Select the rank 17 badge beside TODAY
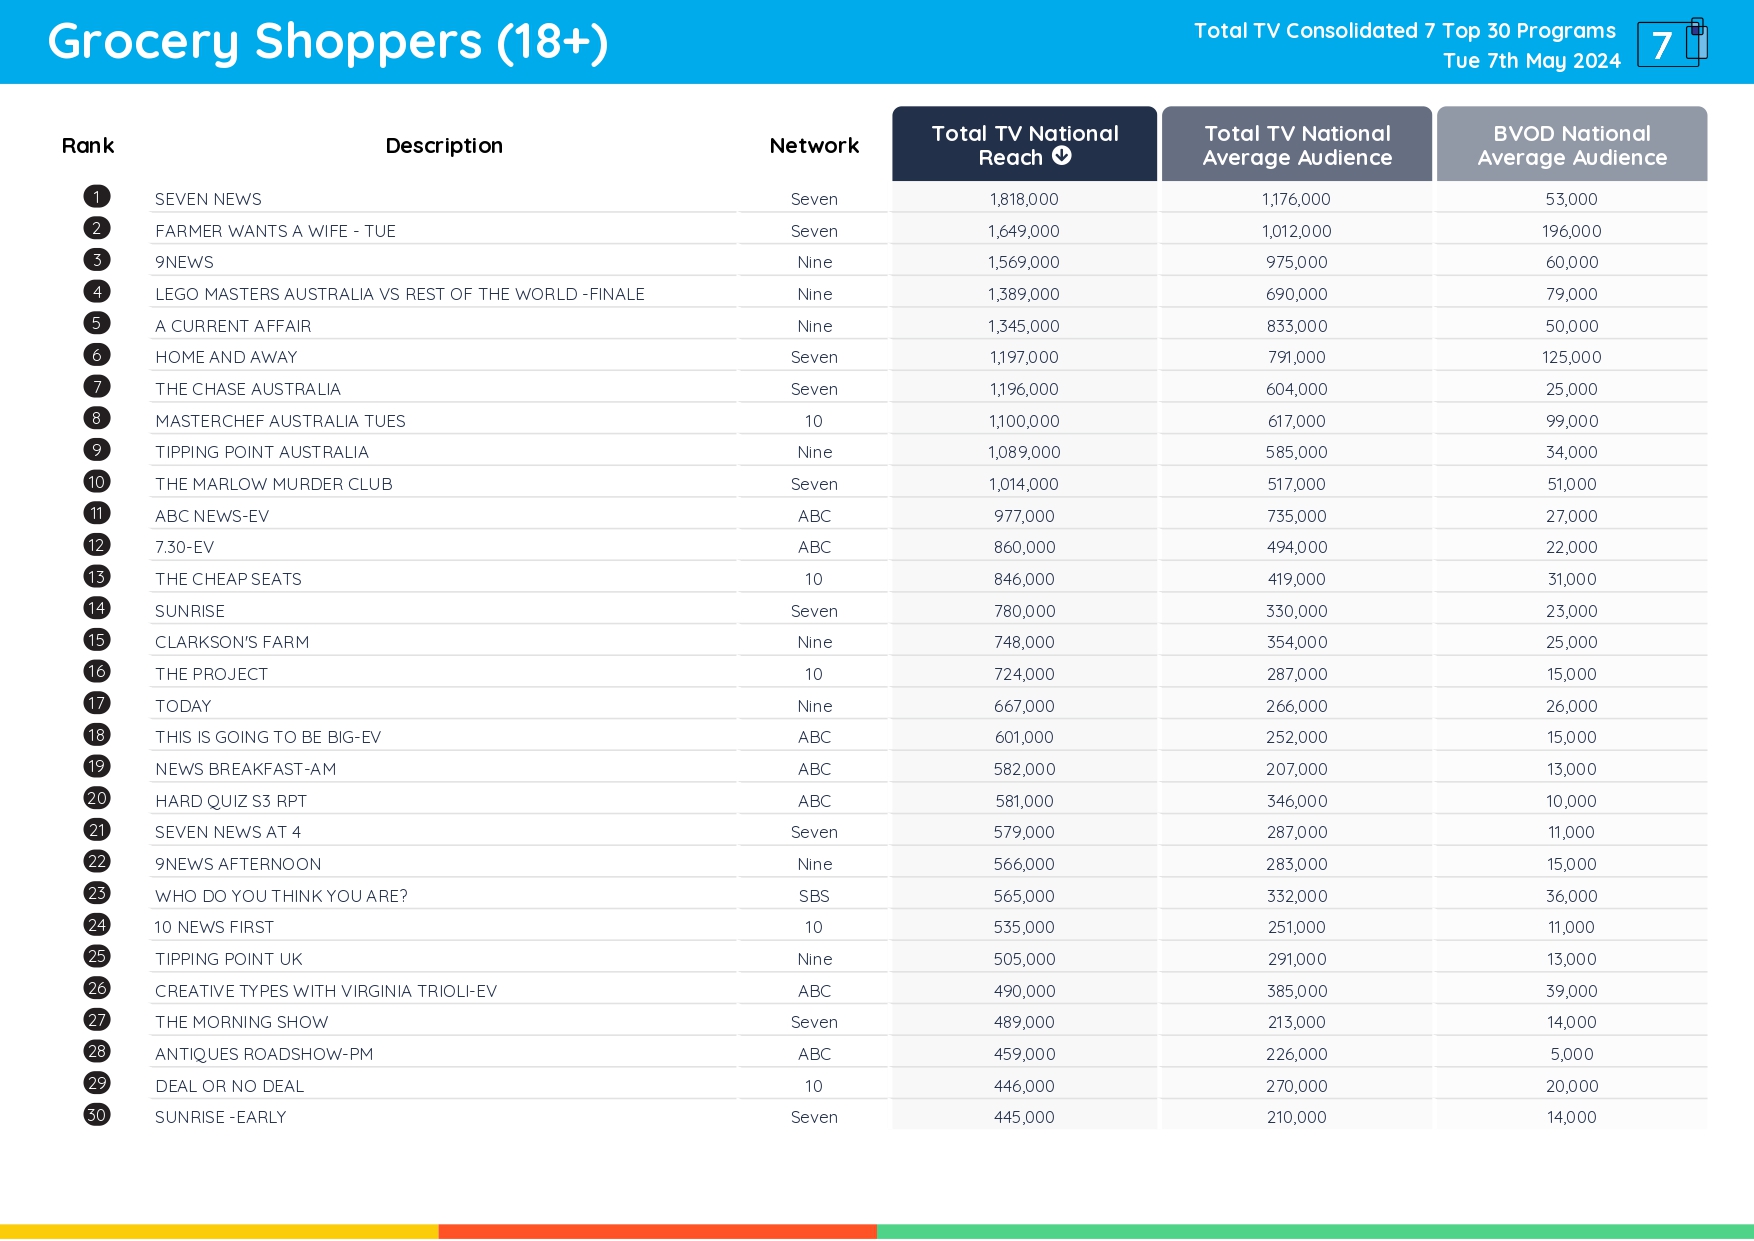 click(97, 704)
